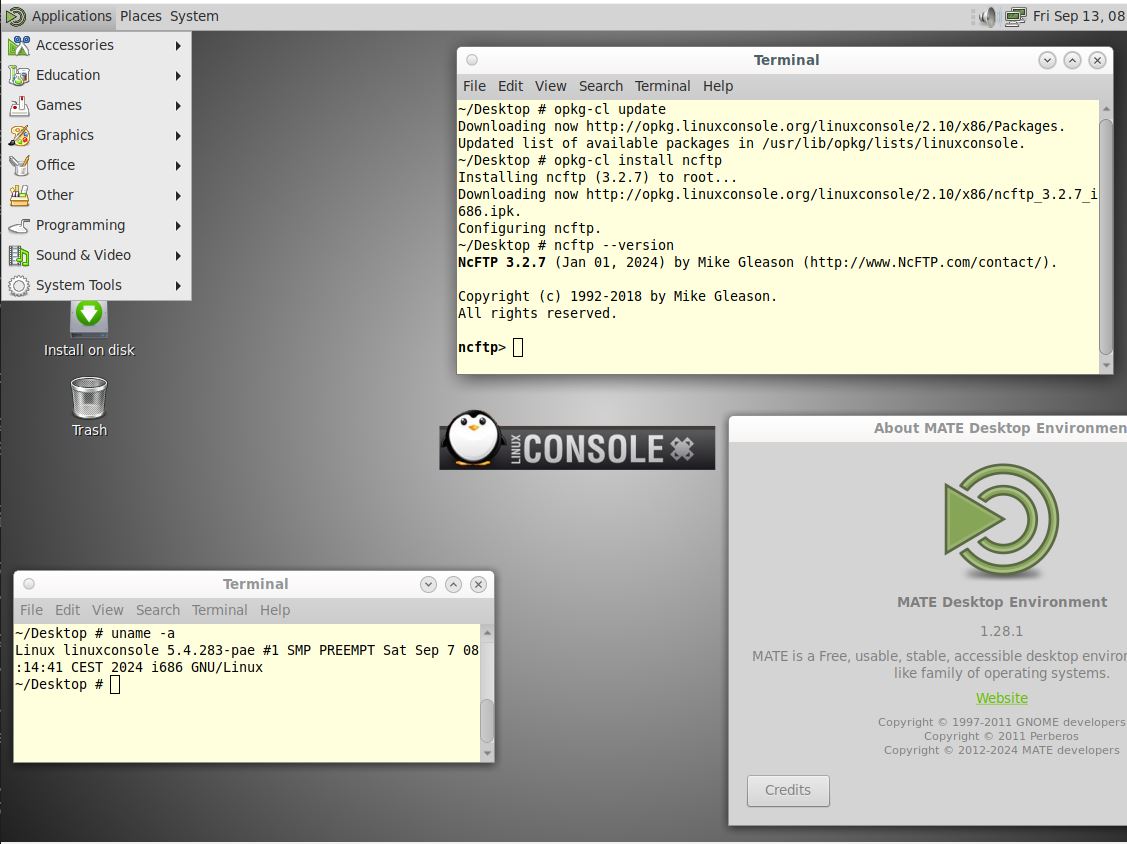The width and height of the screenshot is (1127, 844).
Task: Maximize the uname Terminal window
Action: tap(454, 584)
